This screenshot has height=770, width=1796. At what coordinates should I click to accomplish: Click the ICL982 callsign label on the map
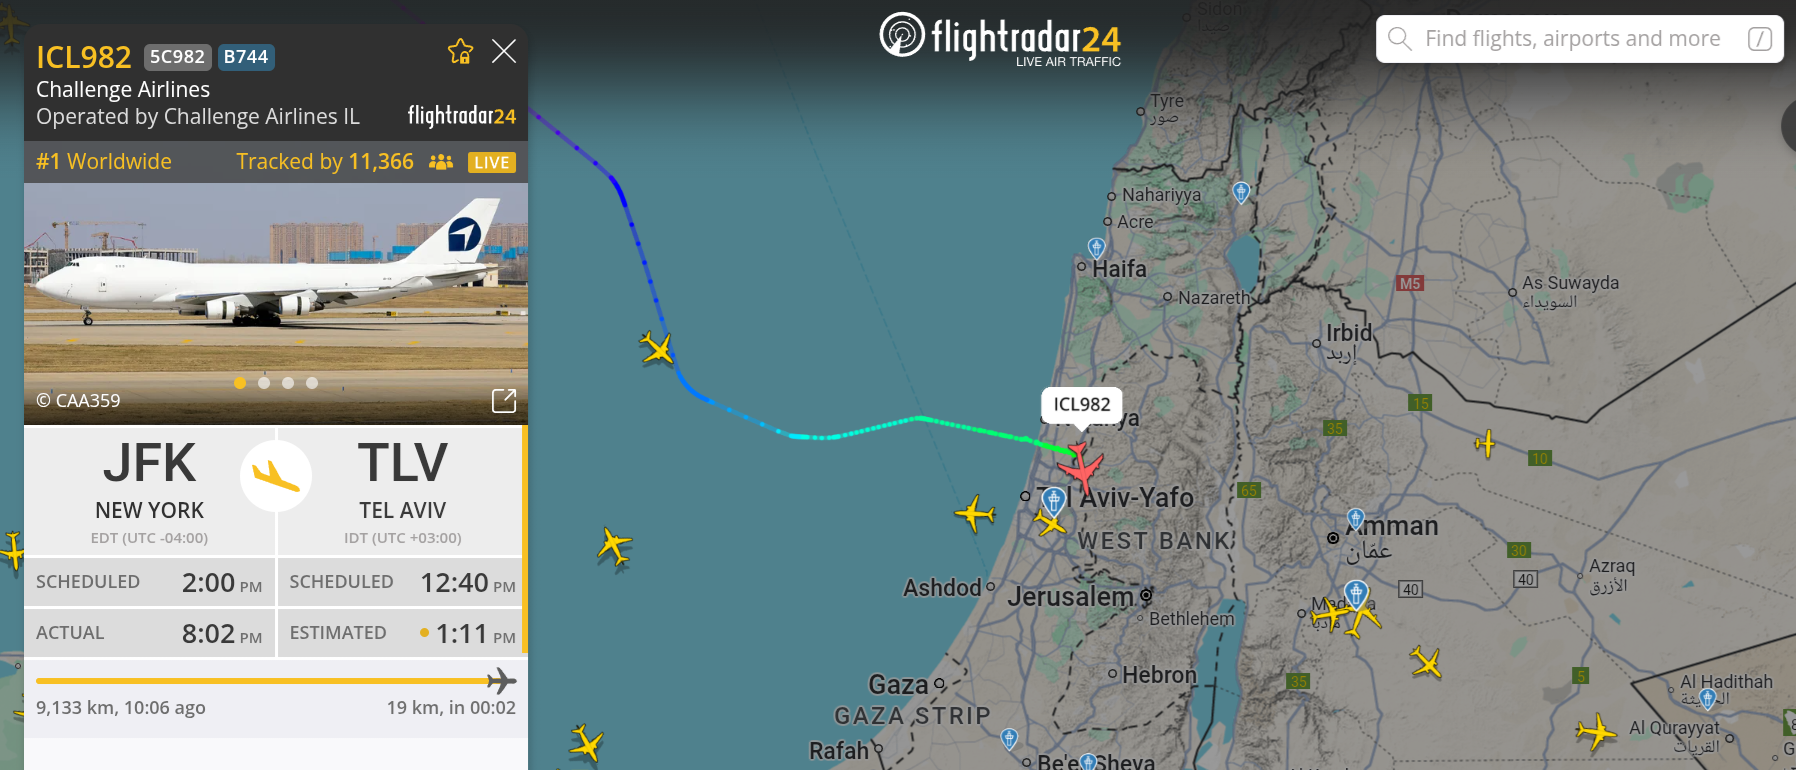click(1082, 404)
